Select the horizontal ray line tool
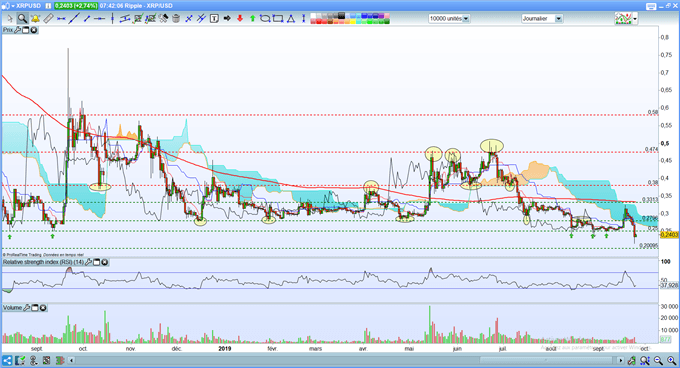This screenshot has height=368, width=680. tap(100, 19)
